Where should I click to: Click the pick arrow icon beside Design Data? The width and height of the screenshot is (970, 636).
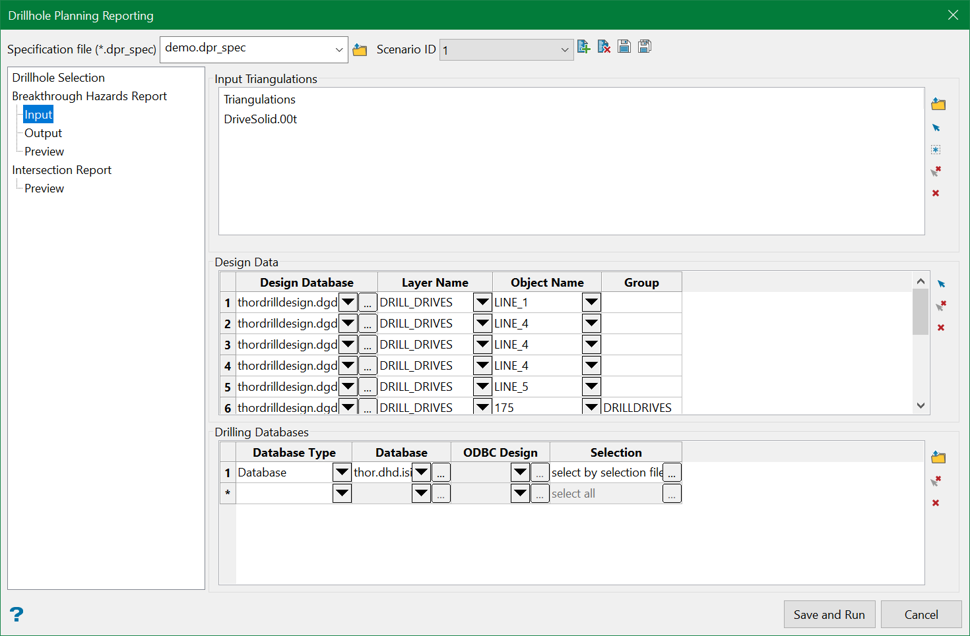[941, 284]
